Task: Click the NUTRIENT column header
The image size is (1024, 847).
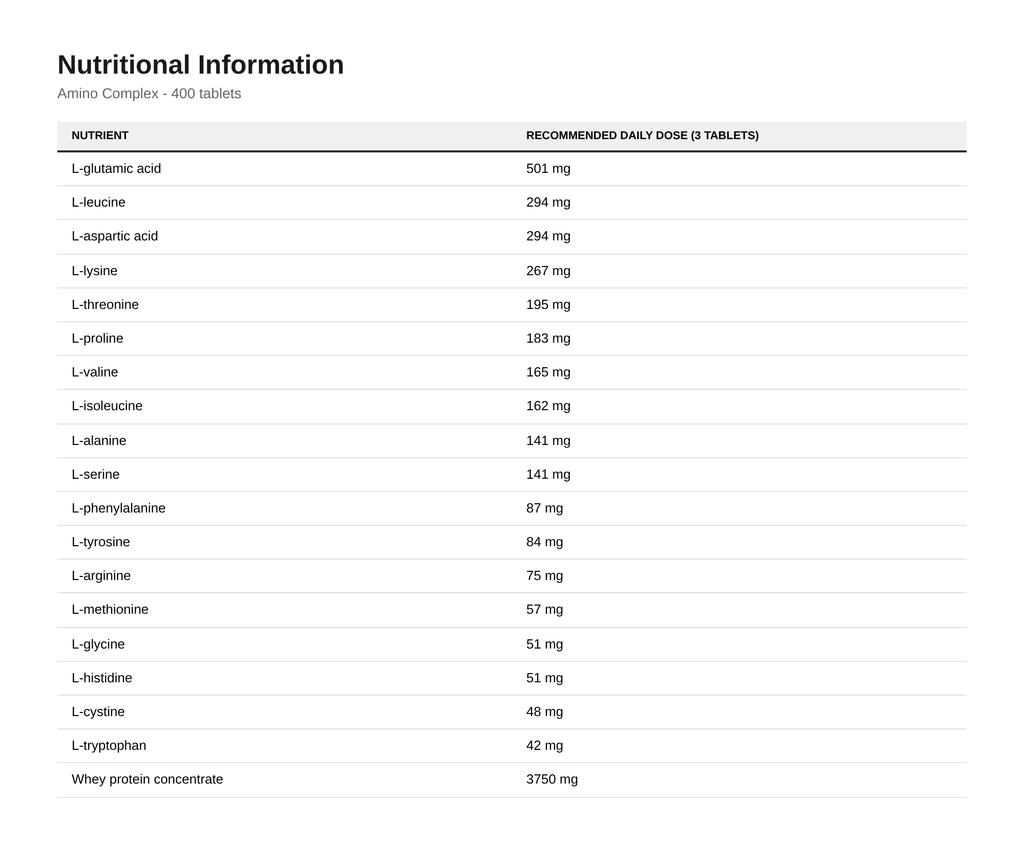Action: click(100, 135)
